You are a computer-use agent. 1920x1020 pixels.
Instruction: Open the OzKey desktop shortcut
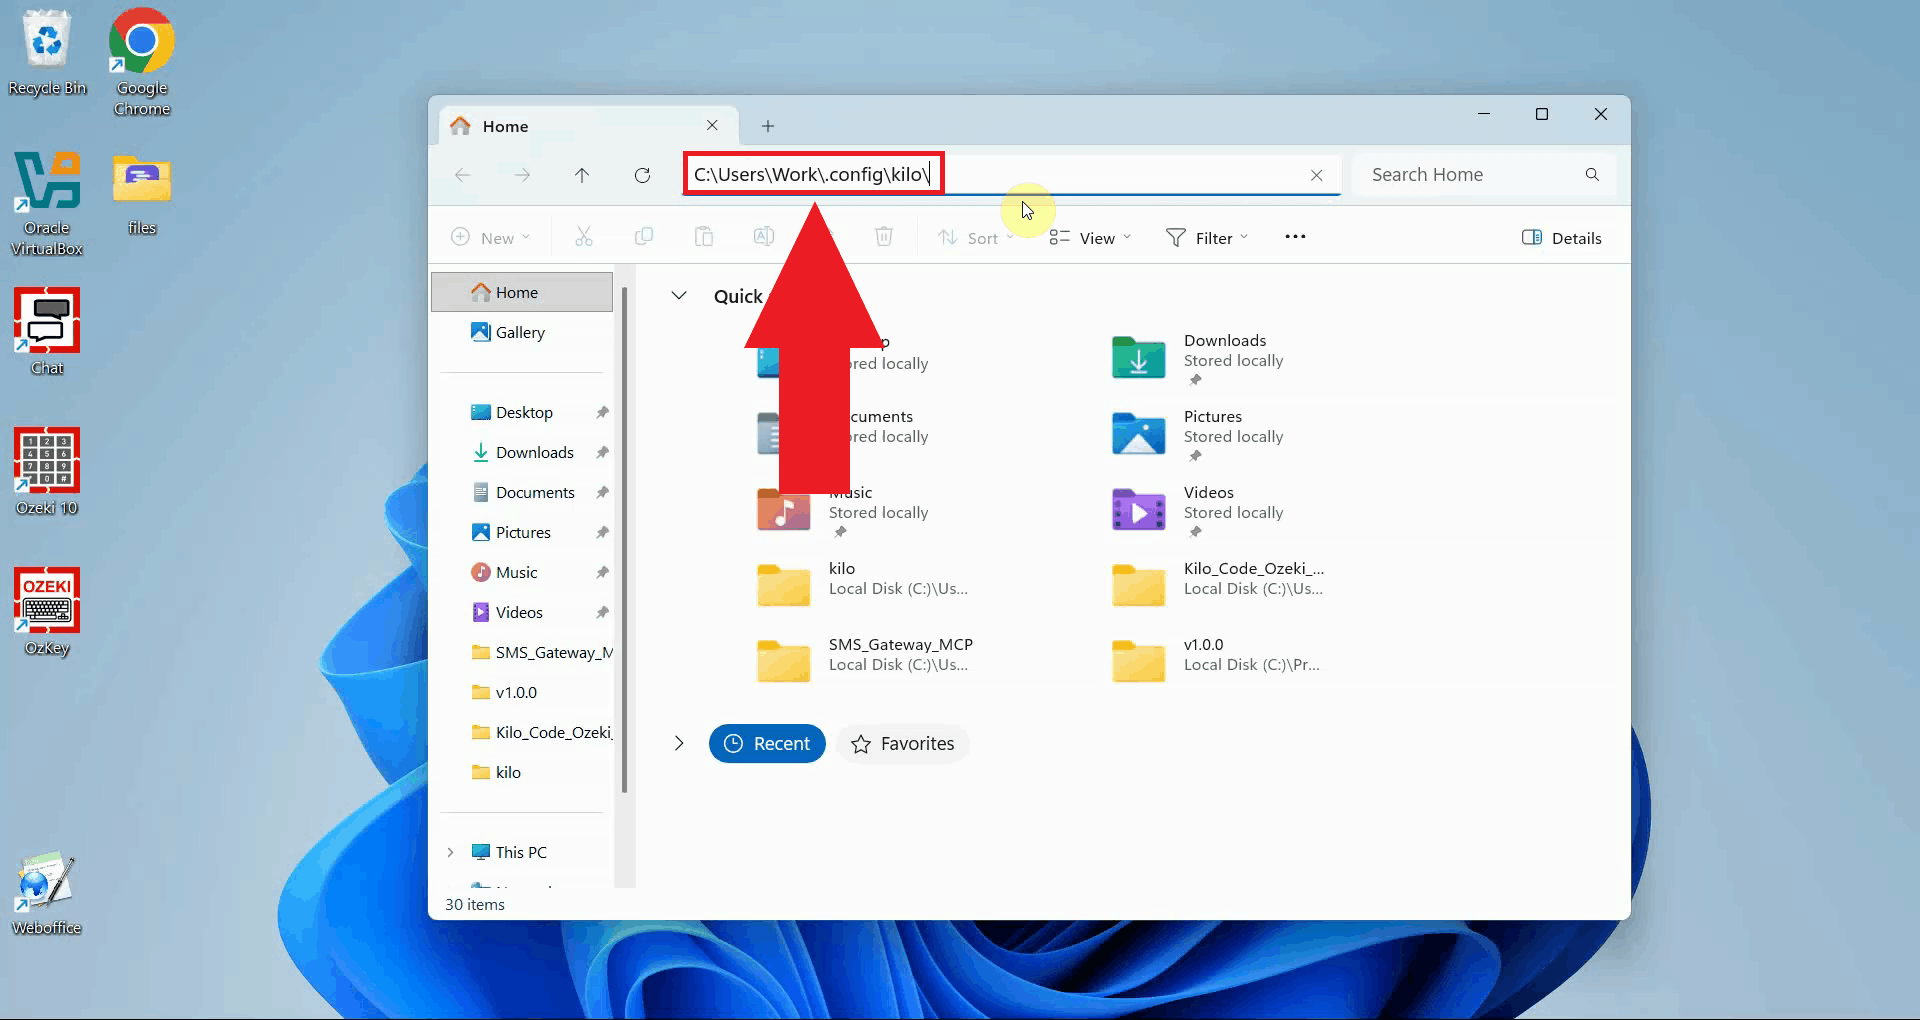point(47,612)
